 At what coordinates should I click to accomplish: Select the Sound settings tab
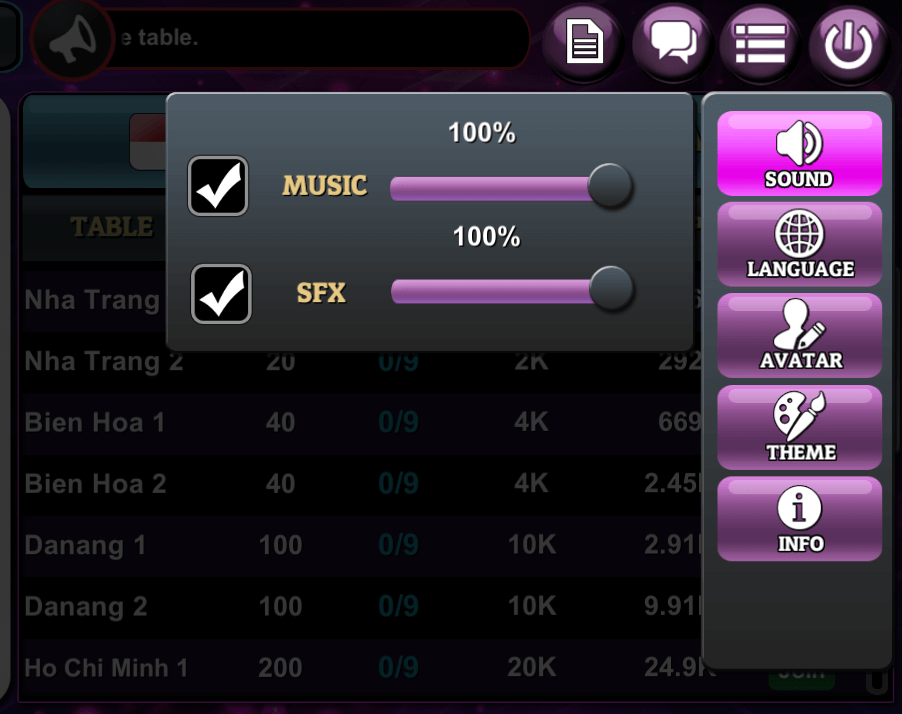(x=799, y=154)
